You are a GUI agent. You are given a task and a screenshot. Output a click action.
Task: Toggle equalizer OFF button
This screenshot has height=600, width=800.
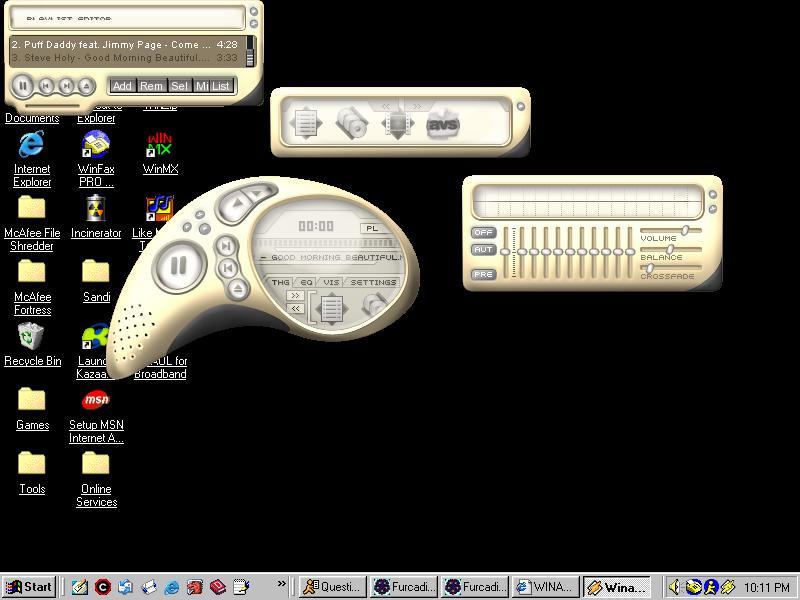point(483,232)
